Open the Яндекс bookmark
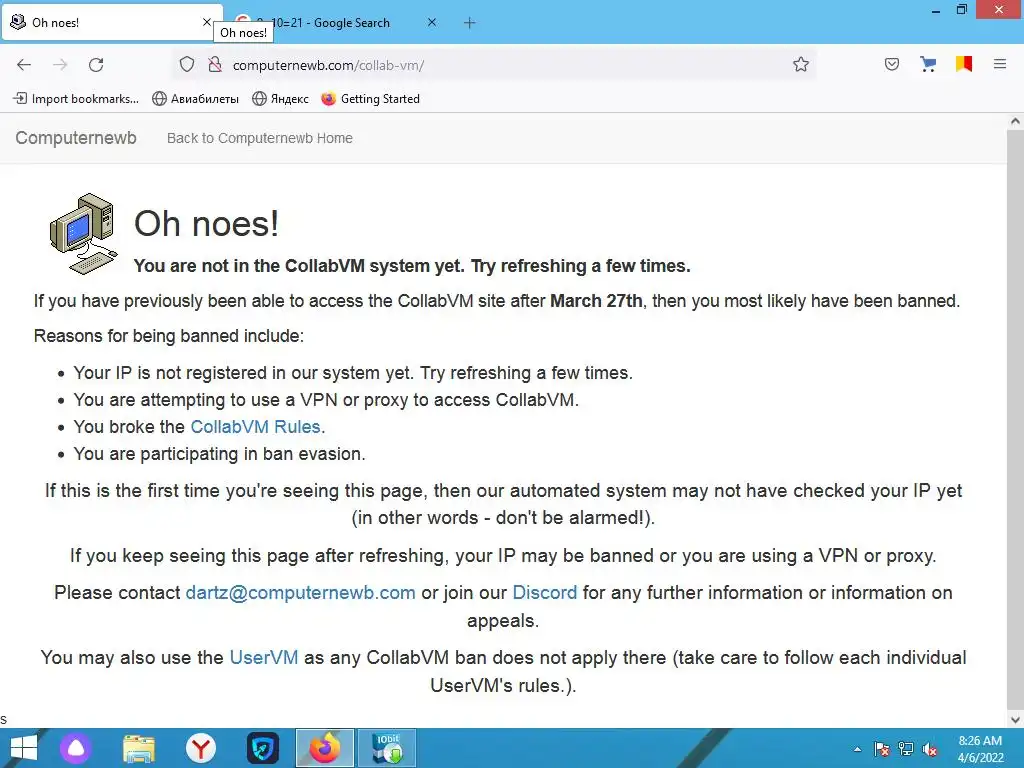 [280, 99]
